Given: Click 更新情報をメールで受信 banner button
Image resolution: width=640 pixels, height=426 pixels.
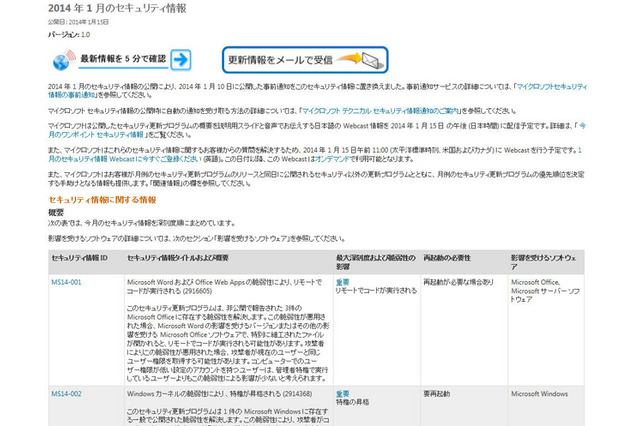Looking at the screenshot, I should [x=305, y=60].
